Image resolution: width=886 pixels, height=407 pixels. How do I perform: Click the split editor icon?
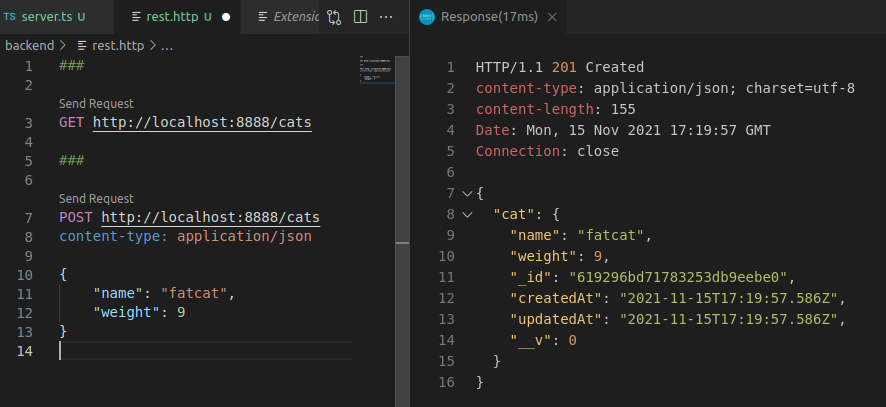[x=360, y=17]
